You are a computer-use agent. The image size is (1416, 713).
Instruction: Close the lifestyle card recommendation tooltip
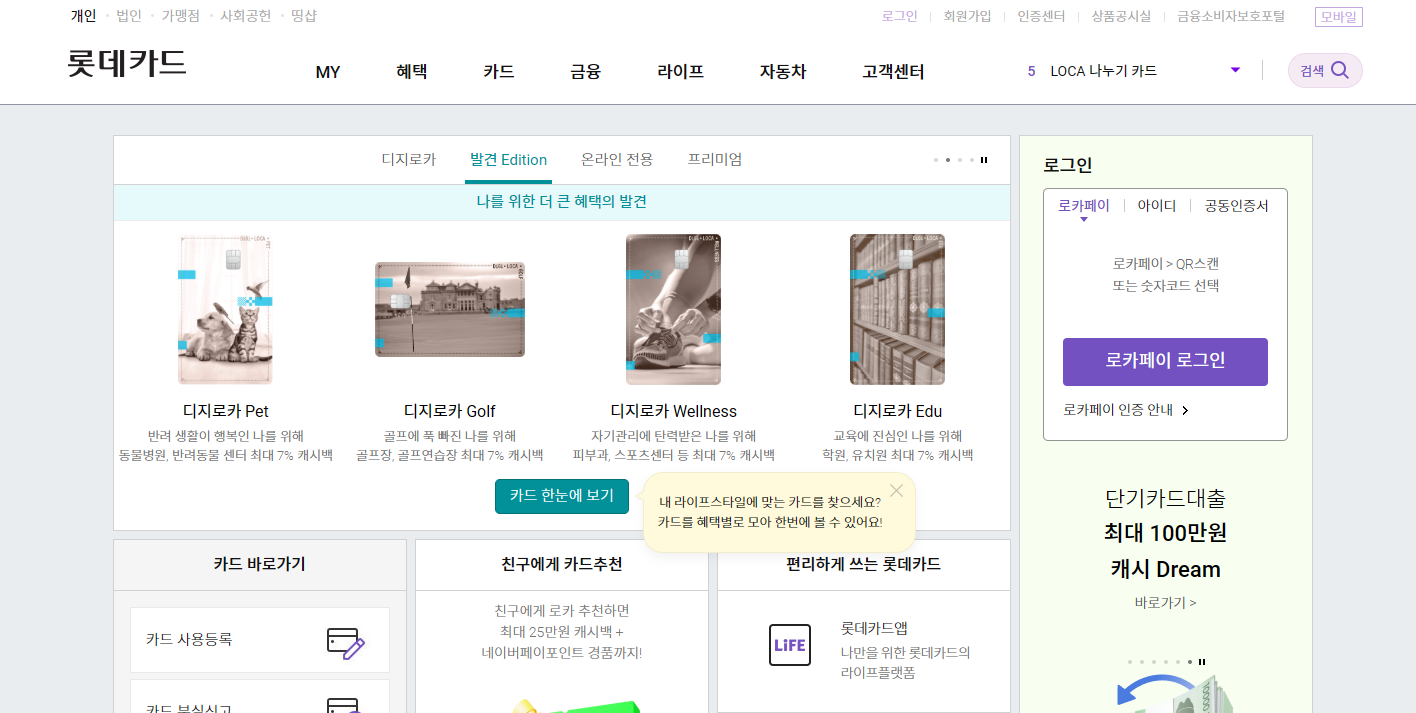(x=896, y=490)
